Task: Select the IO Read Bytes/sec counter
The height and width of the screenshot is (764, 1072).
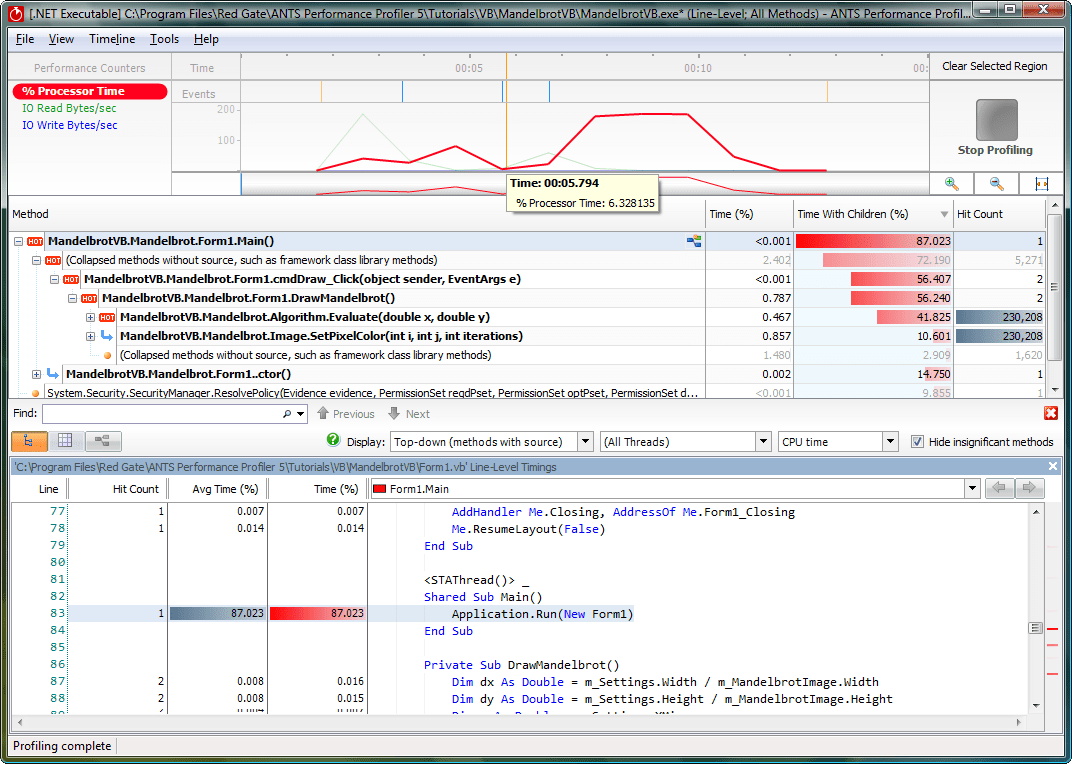Action: point(69,108)
